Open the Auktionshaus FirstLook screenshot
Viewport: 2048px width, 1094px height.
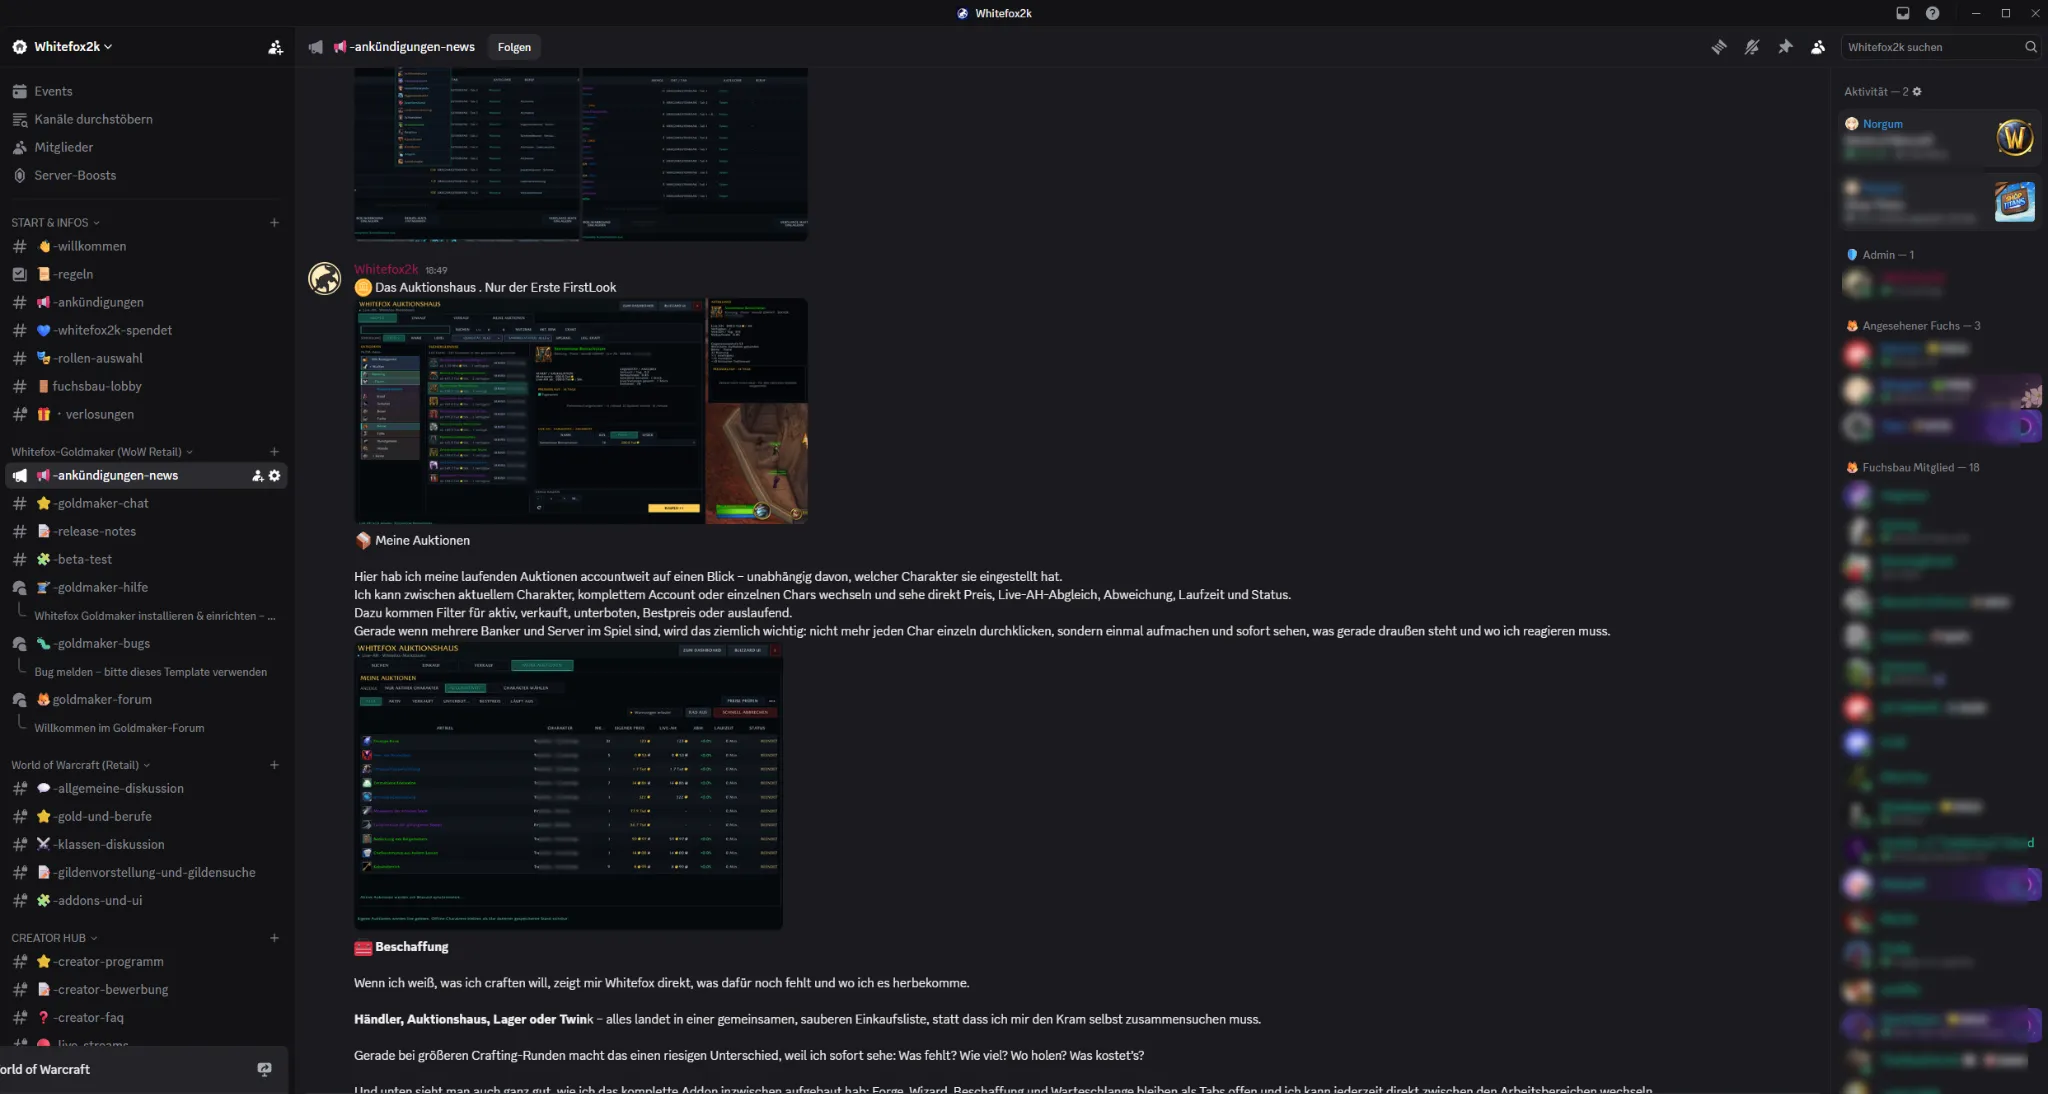pos(581,411)
